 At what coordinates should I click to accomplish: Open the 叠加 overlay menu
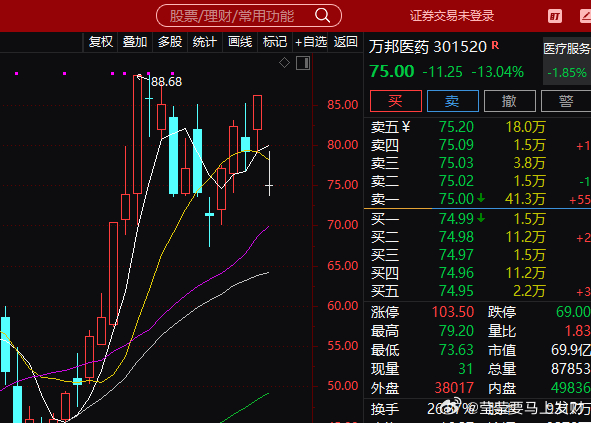pos(135,41)
